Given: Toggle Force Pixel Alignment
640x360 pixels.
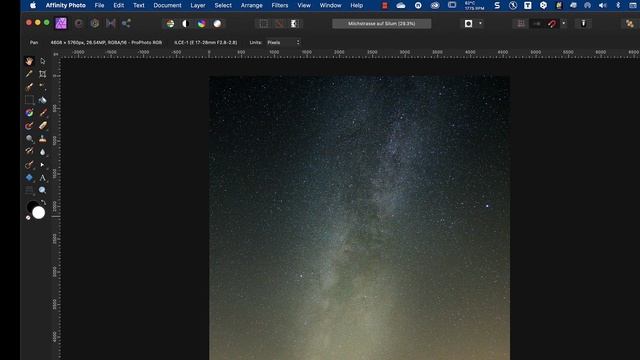Looking at the screenshot, I should (x=521, y=24).
